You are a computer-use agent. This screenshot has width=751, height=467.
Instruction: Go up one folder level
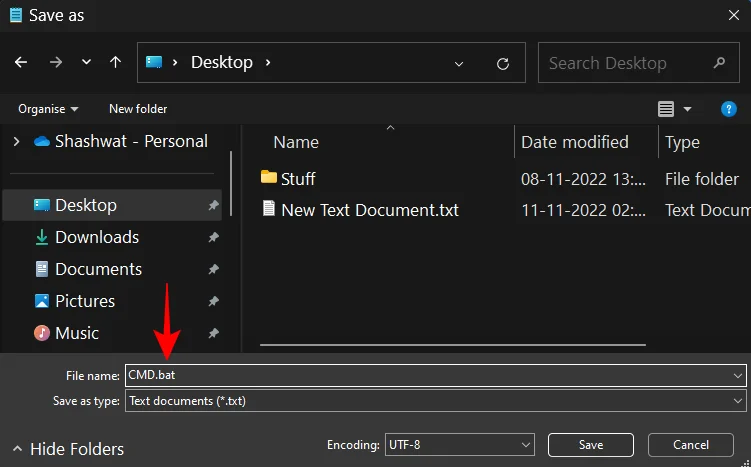tap(115, 62)
